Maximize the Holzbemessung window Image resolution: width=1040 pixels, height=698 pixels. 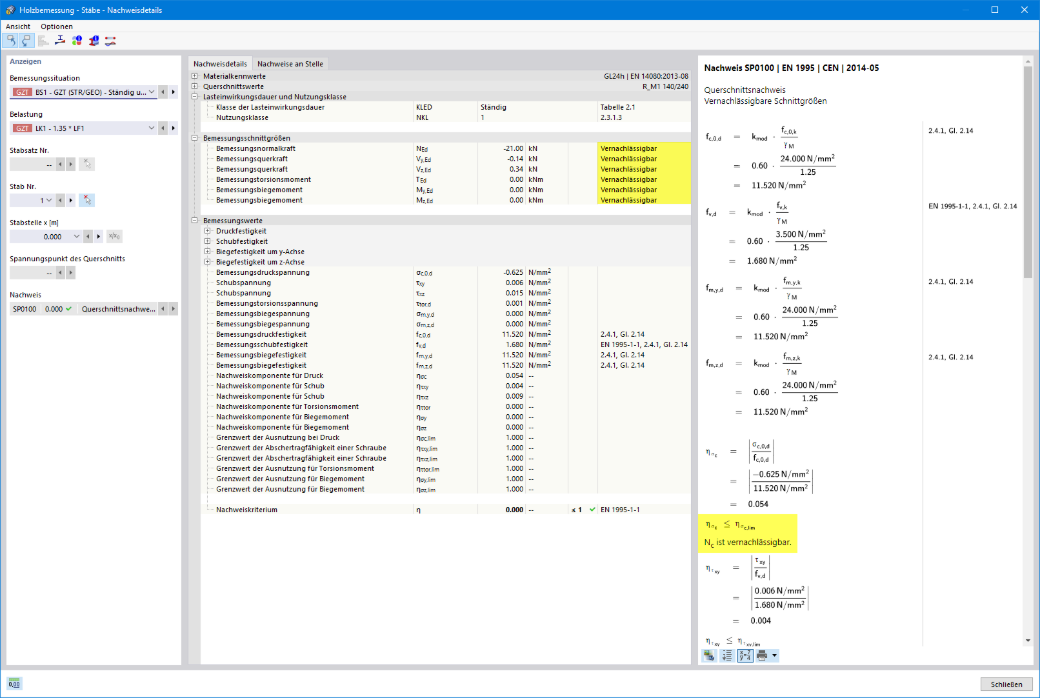(994, 10)
